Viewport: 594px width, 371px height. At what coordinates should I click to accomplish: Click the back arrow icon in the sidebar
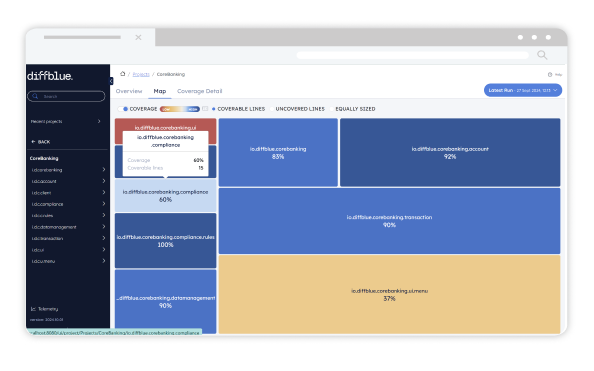(x=33, y=142)
